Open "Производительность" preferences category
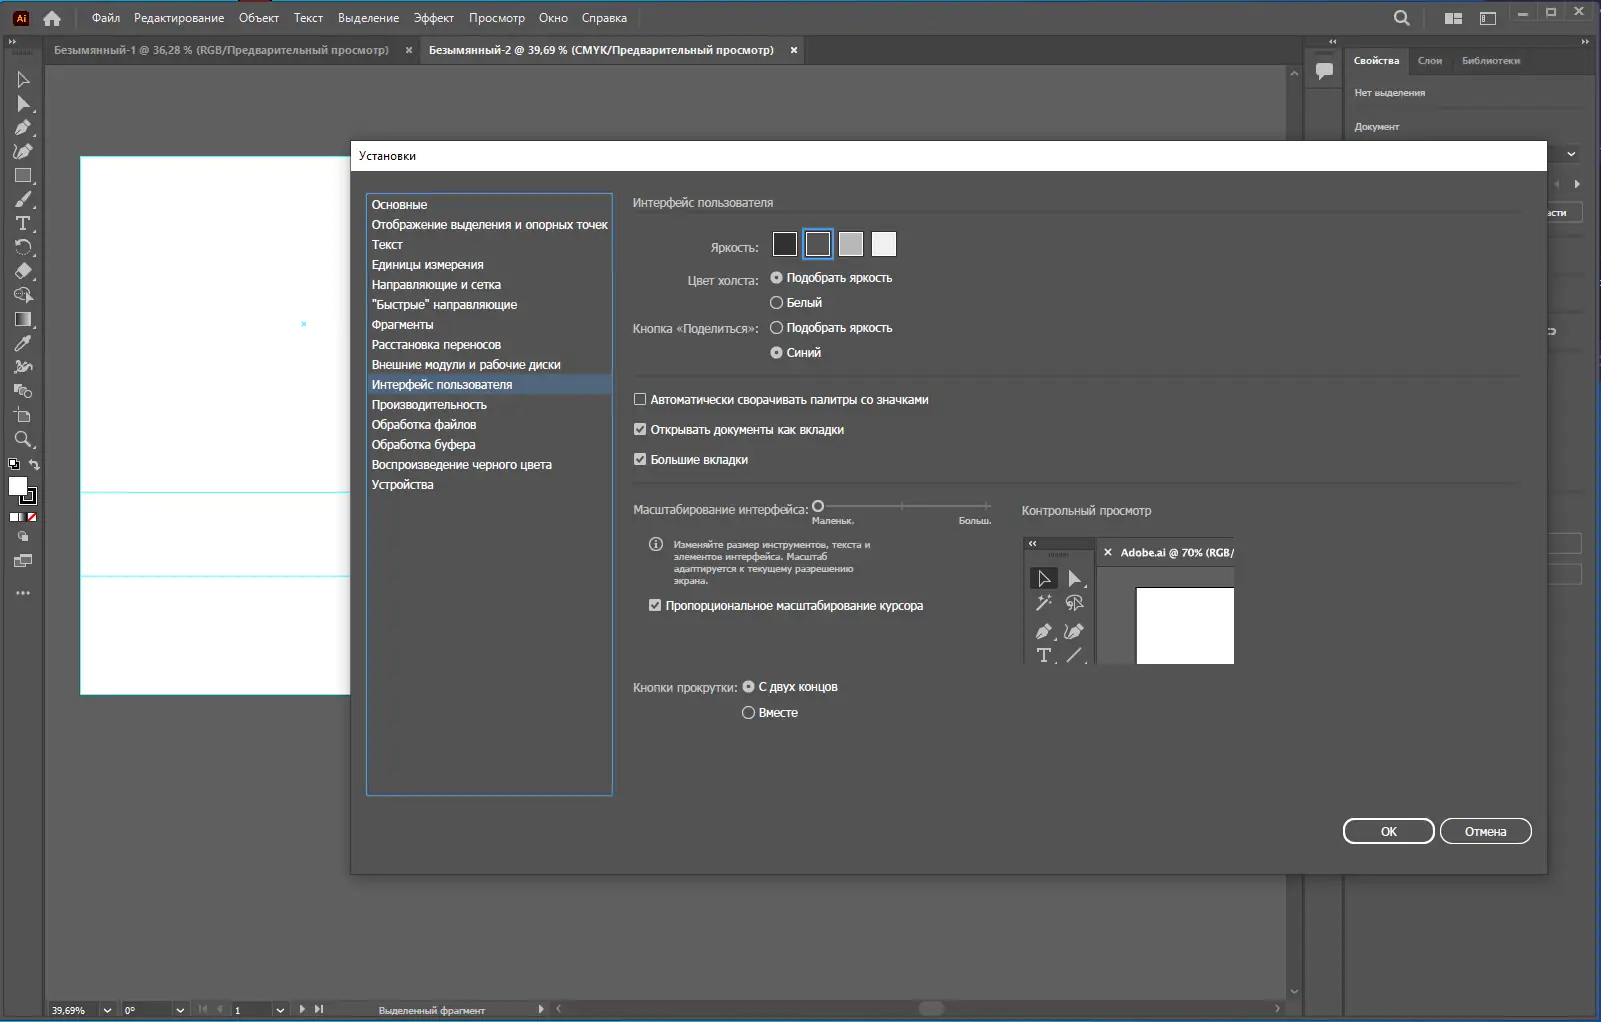Screen dimensions: 1601x1022 (x=490, y=405)
